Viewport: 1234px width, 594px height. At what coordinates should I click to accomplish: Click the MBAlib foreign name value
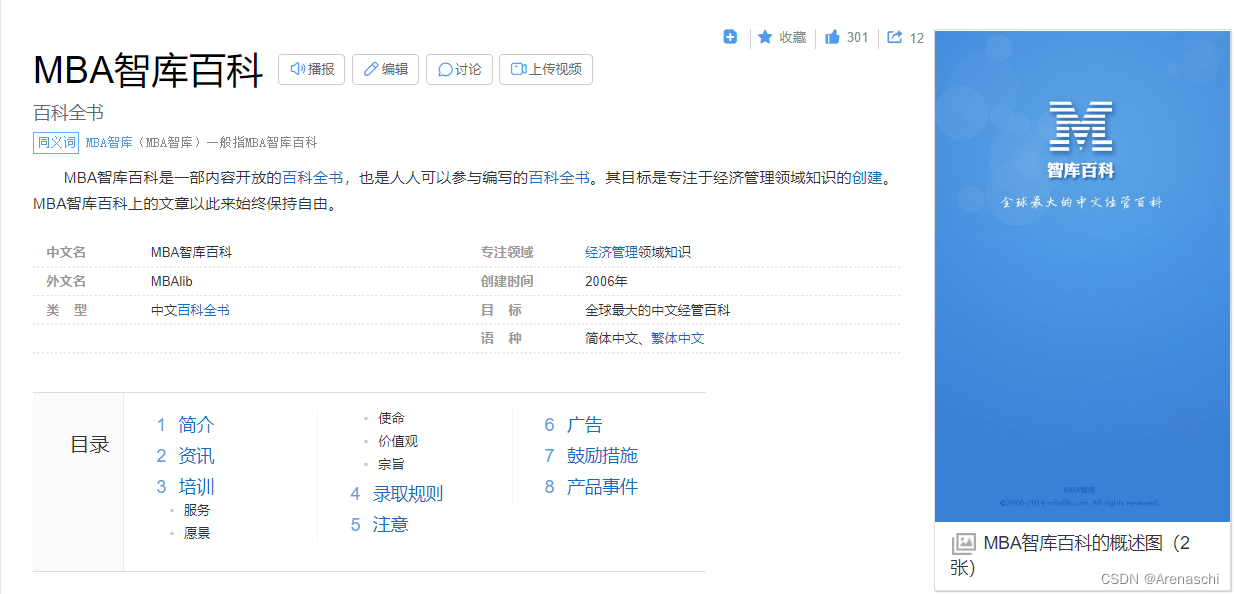coord(172,282)
